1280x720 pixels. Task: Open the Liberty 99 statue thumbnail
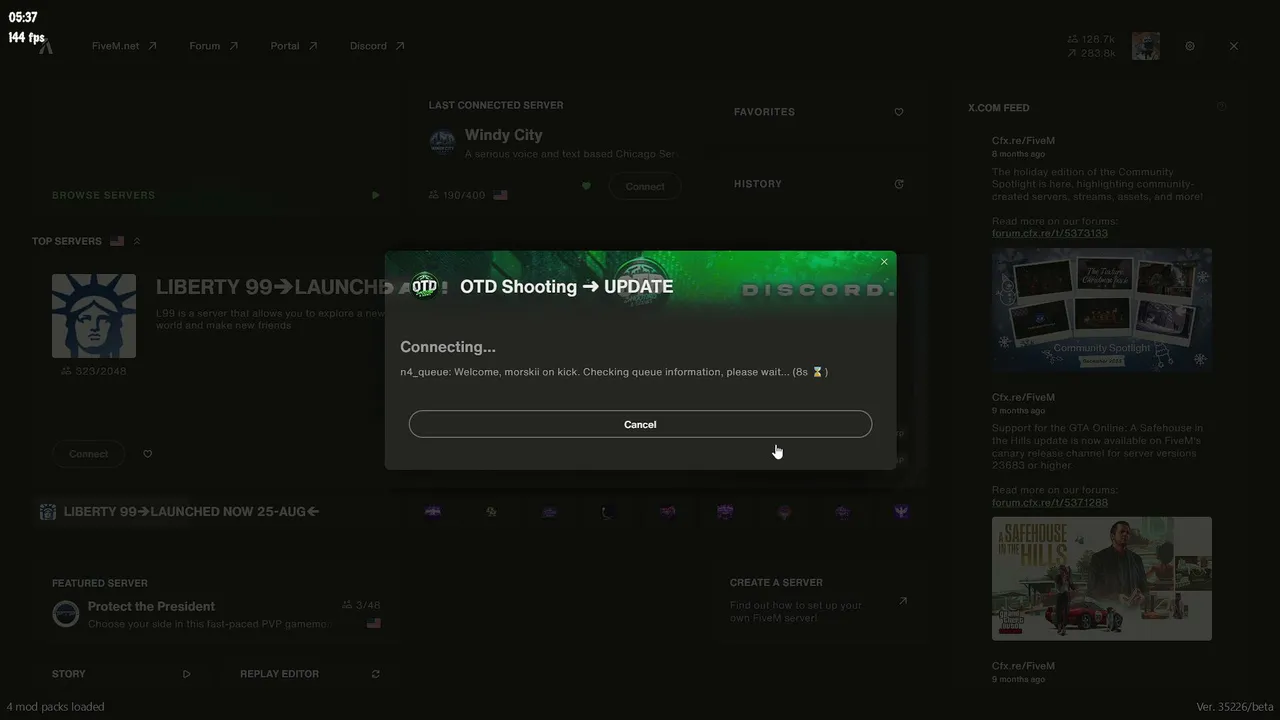94,316
